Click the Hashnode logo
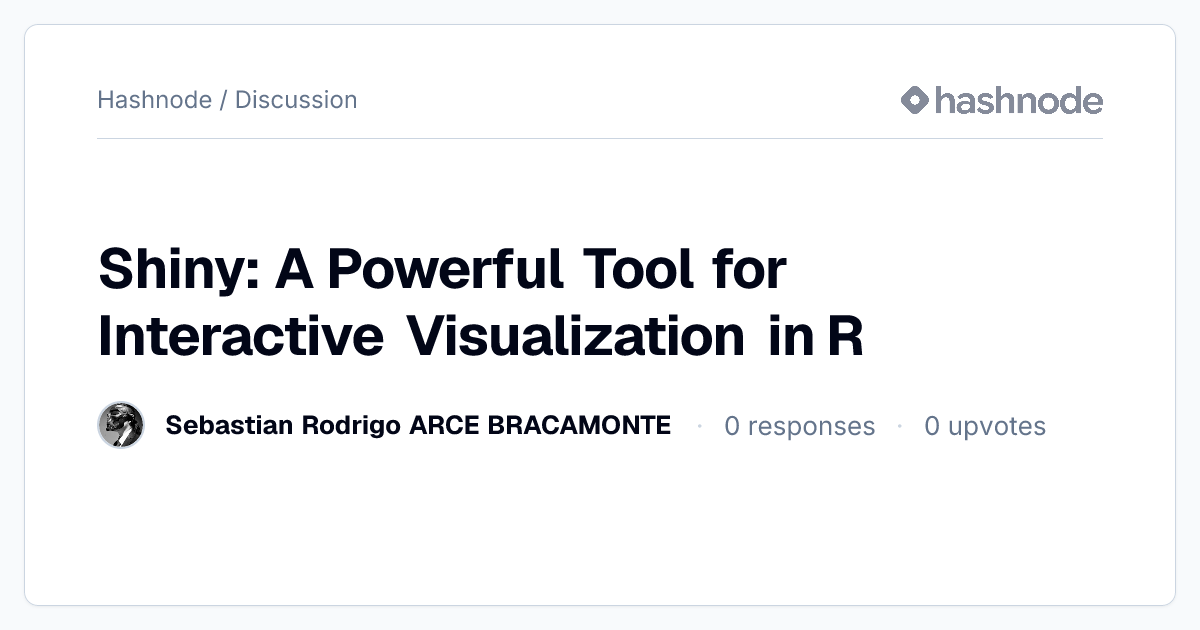The width and height of the screenshot is (1200, 630). pyautogui.click(x=1001, y=100)
